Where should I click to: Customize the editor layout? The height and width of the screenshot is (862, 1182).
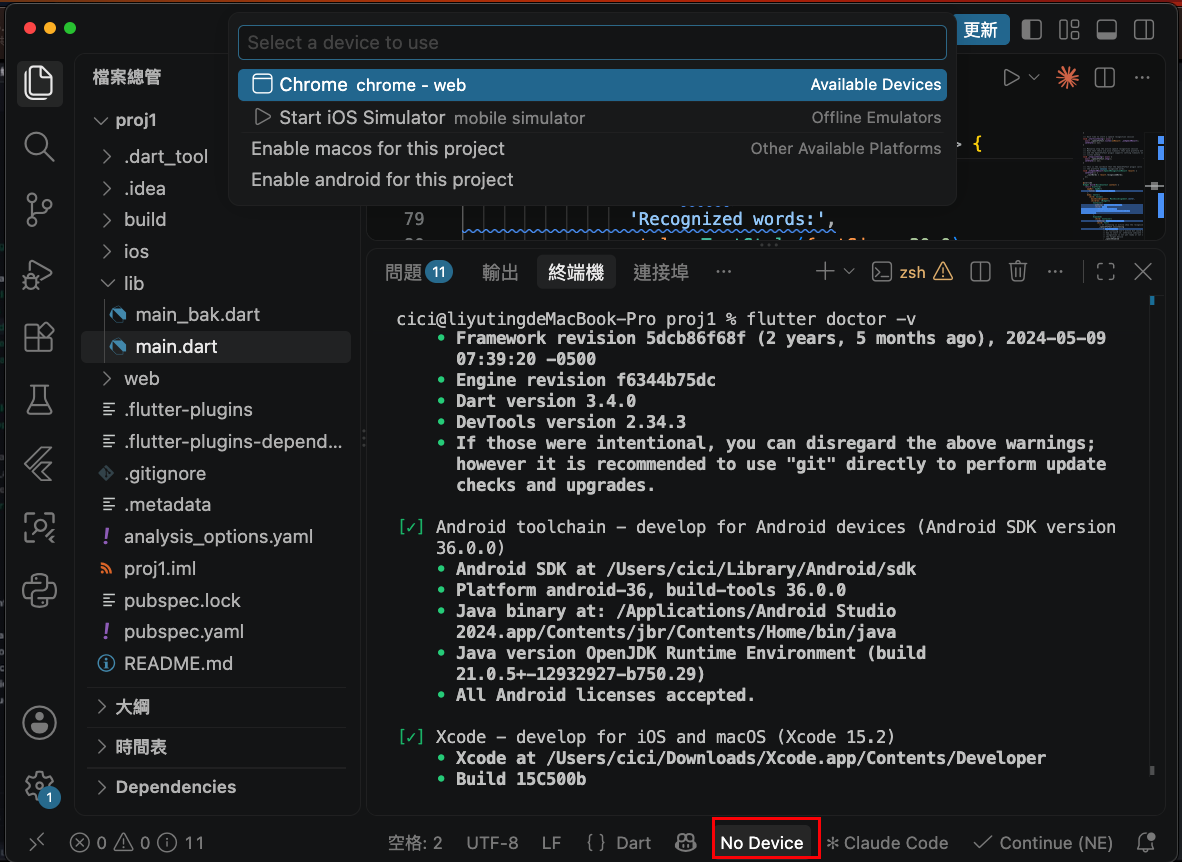pos(1069,29)
